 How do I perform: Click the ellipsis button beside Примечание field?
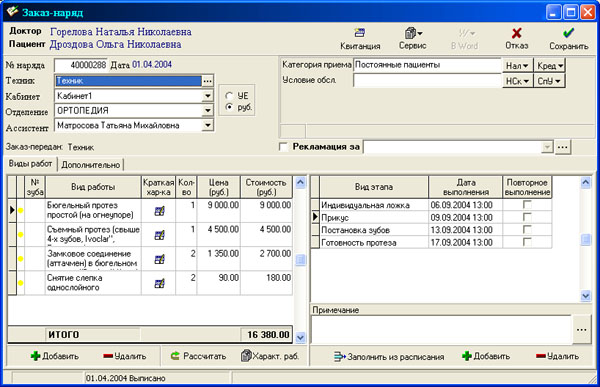tap(582, 330)
